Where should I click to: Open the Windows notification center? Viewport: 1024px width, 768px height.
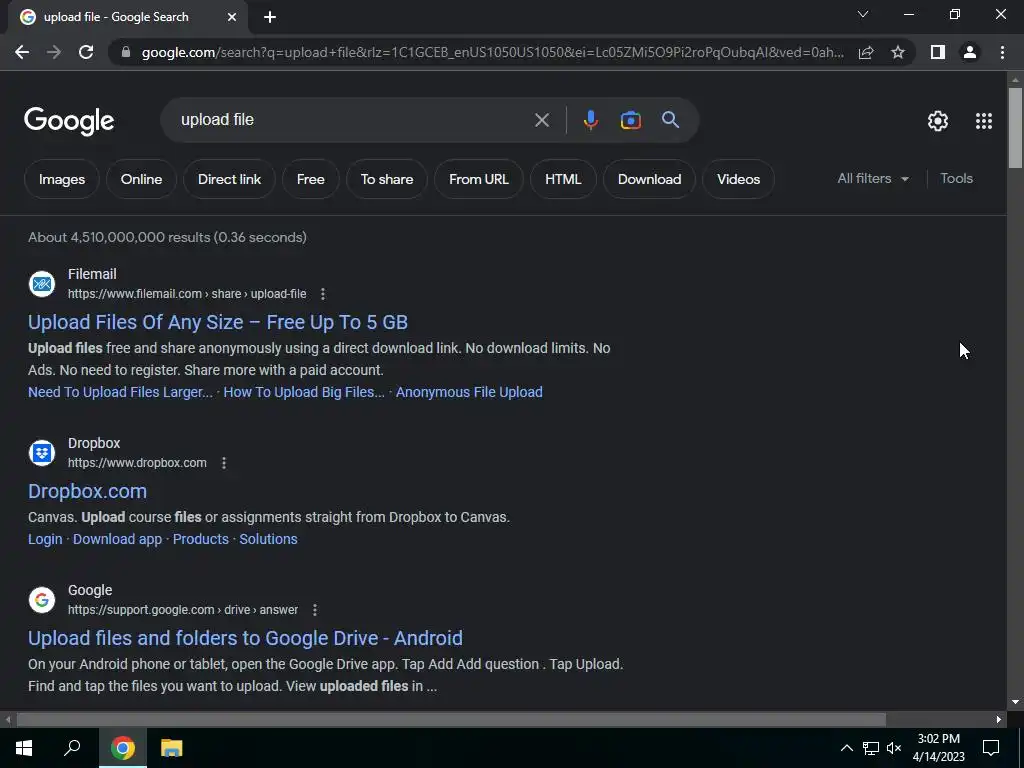click(x=991, y=748)
